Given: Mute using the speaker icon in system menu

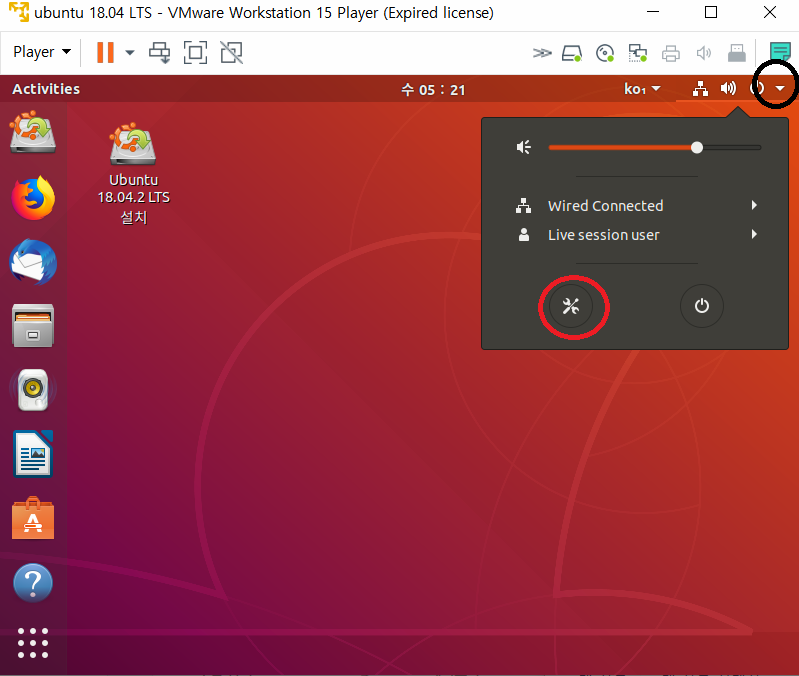Looking at the screenshot, I should pos(524,147).
